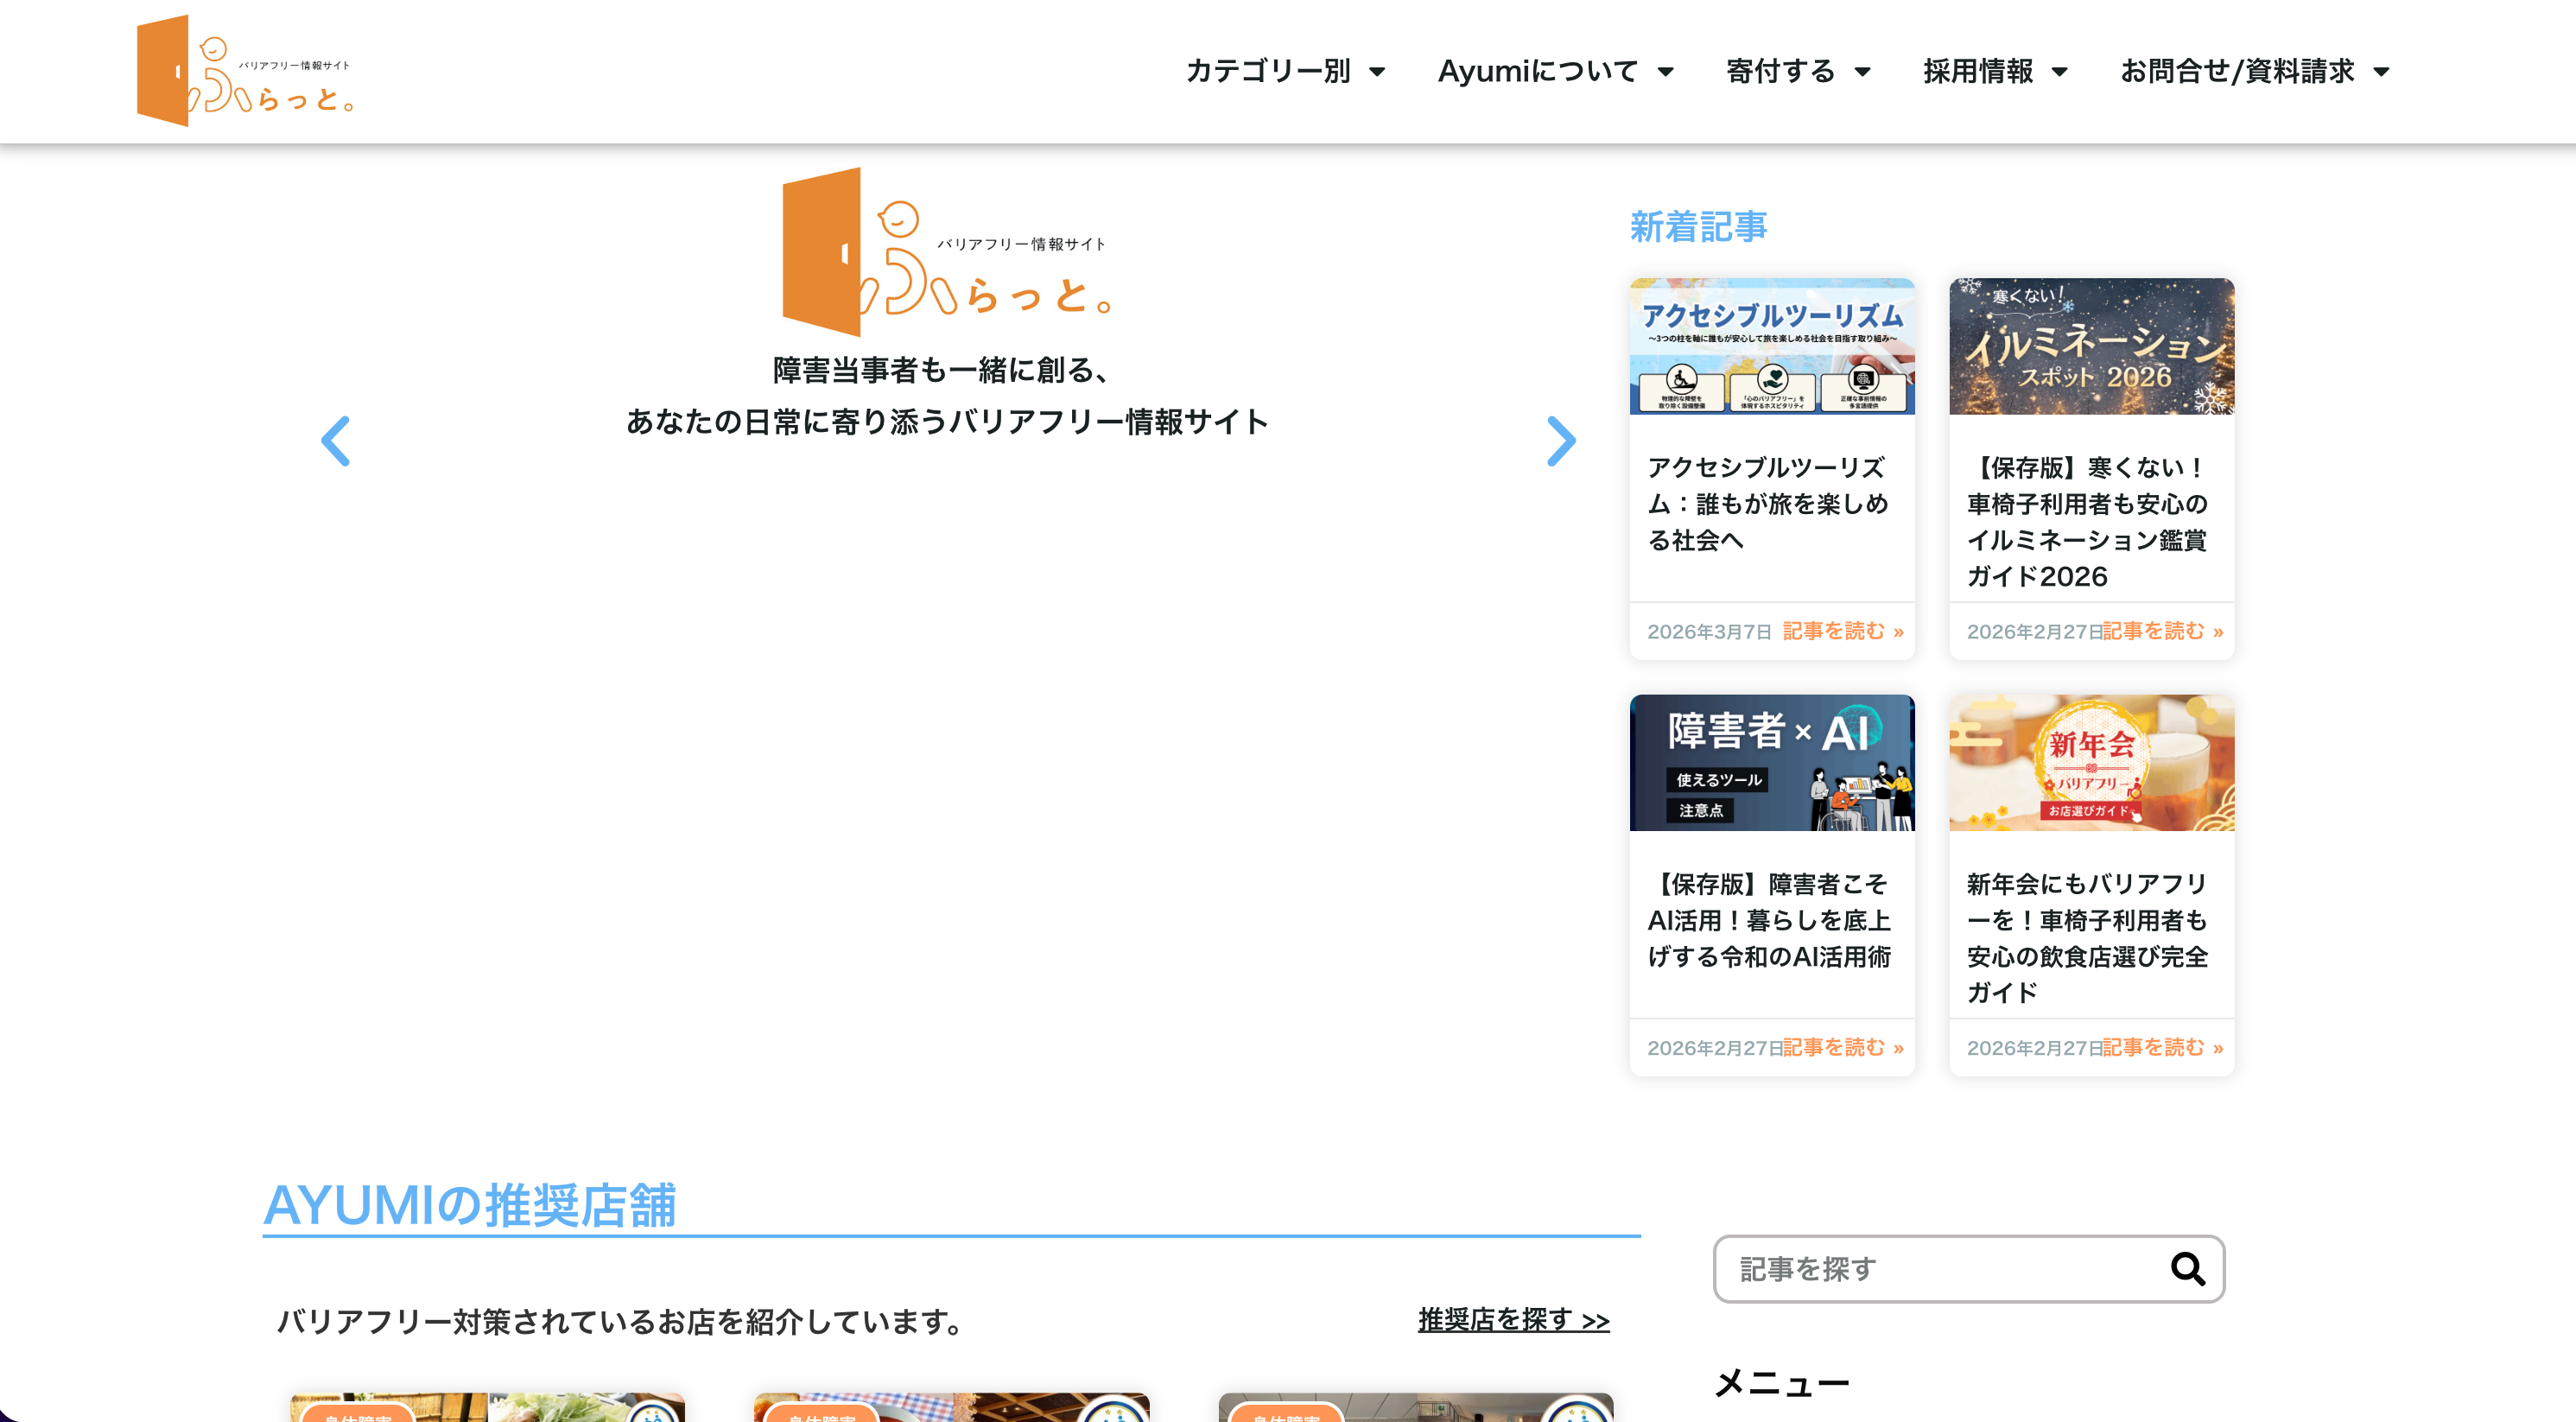Click 記事を読む for the 新年会 article

(2162, 1047)
